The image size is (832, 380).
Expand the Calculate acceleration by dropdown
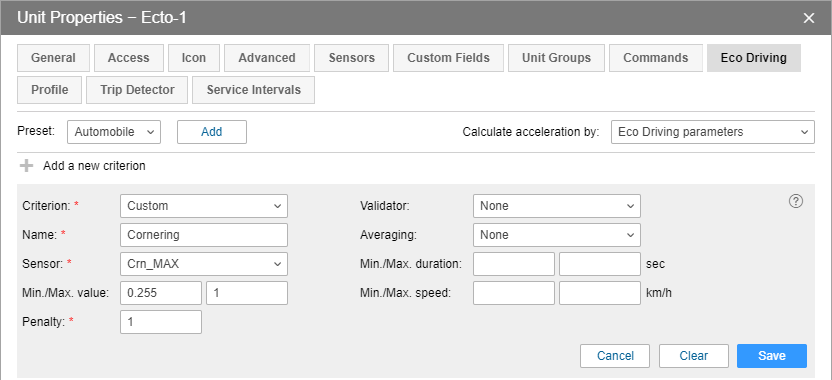(x=713, y=132)
